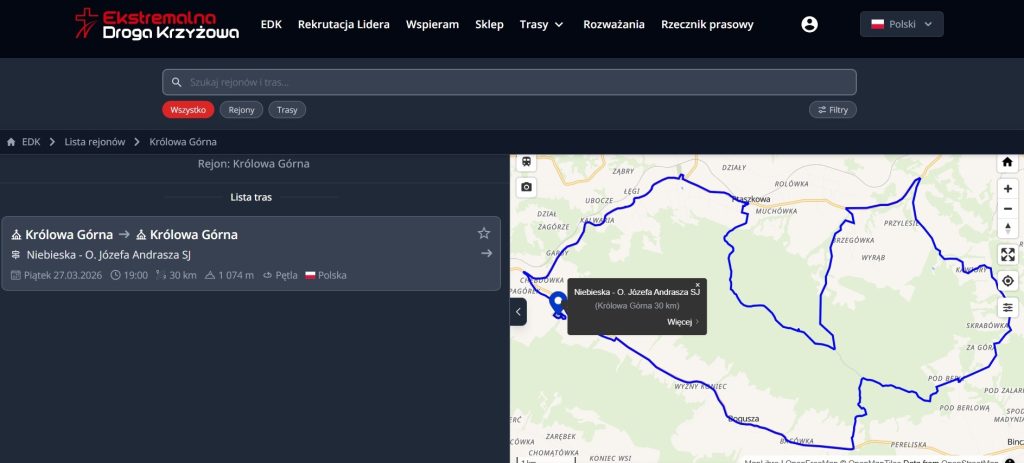
Task: Toggle public transport layer icon
Action: pyautogui.click(x=527, y=162)
